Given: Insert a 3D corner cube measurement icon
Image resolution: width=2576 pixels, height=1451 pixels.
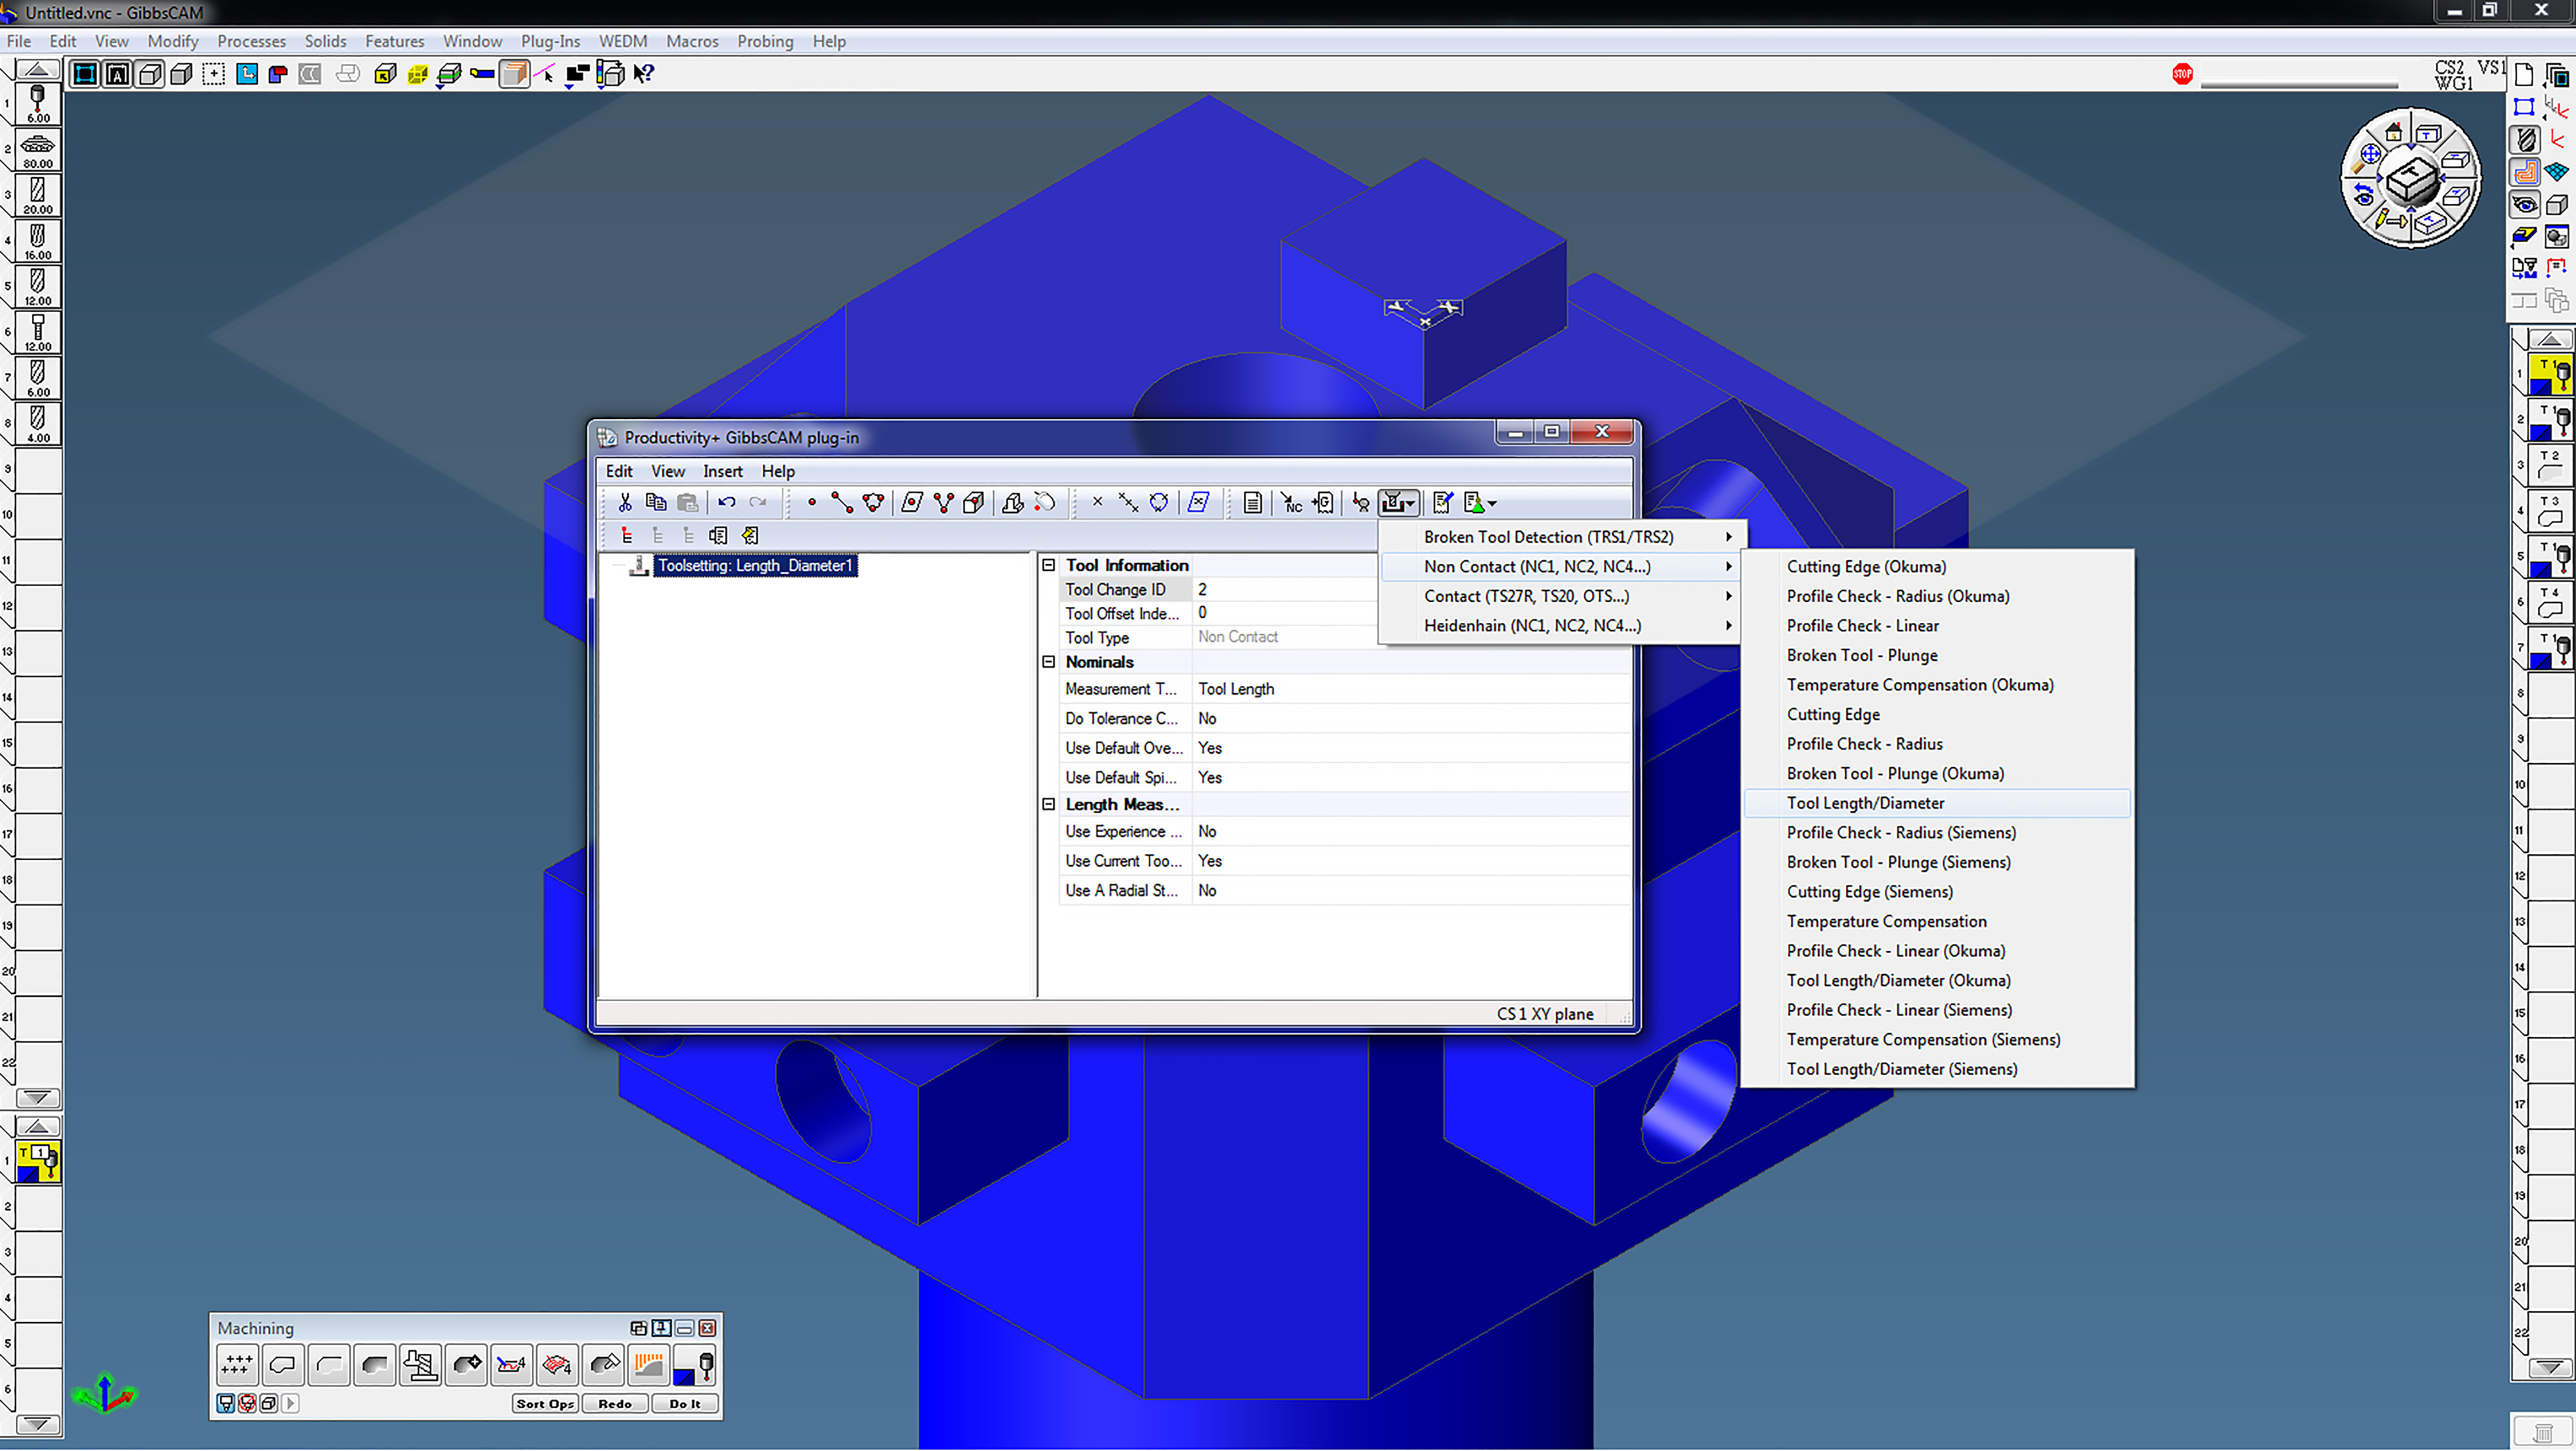Looking at the screenshot, I should (974, 503).
